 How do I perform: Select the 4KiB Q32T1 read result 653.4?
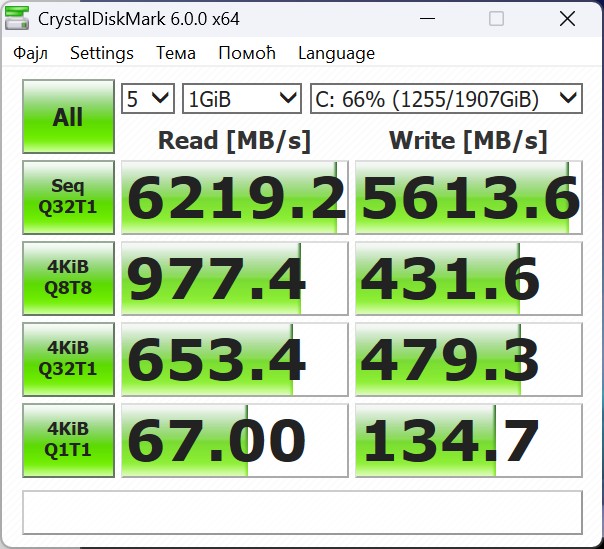(x=235, y=359)
